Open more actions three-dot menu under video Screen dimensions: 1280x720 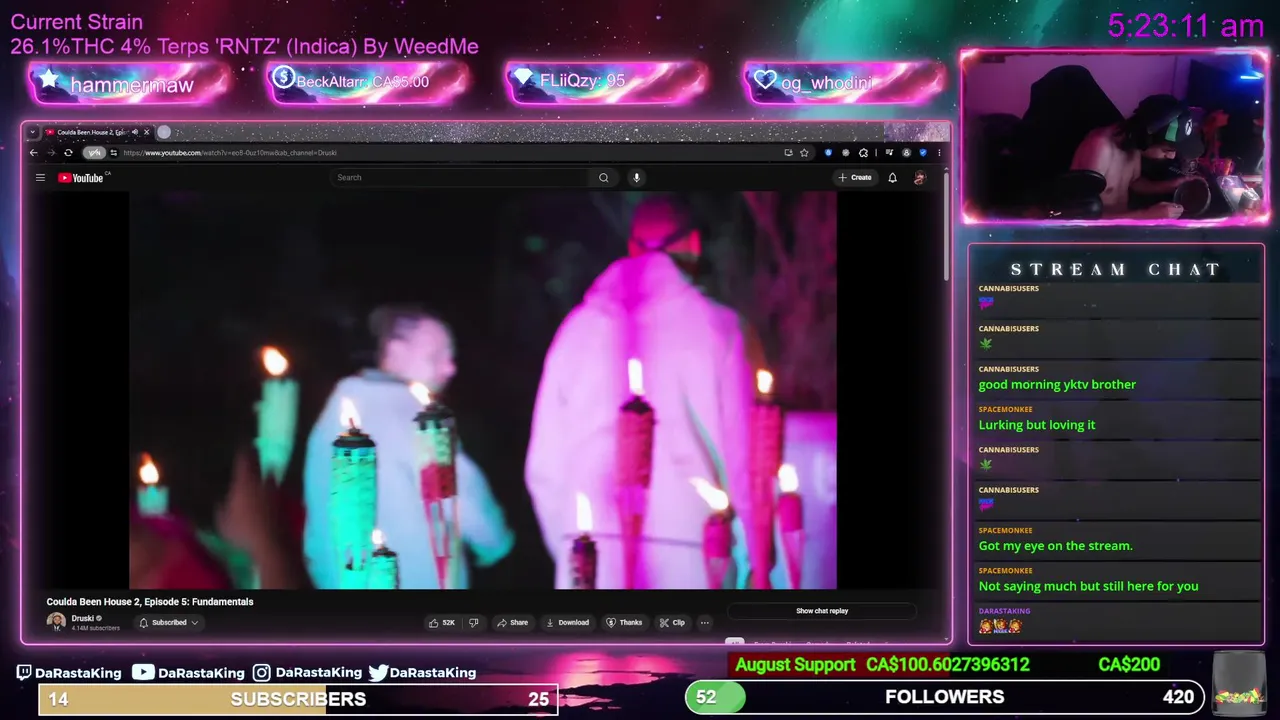pyautogui.click(x=705, y=622)
